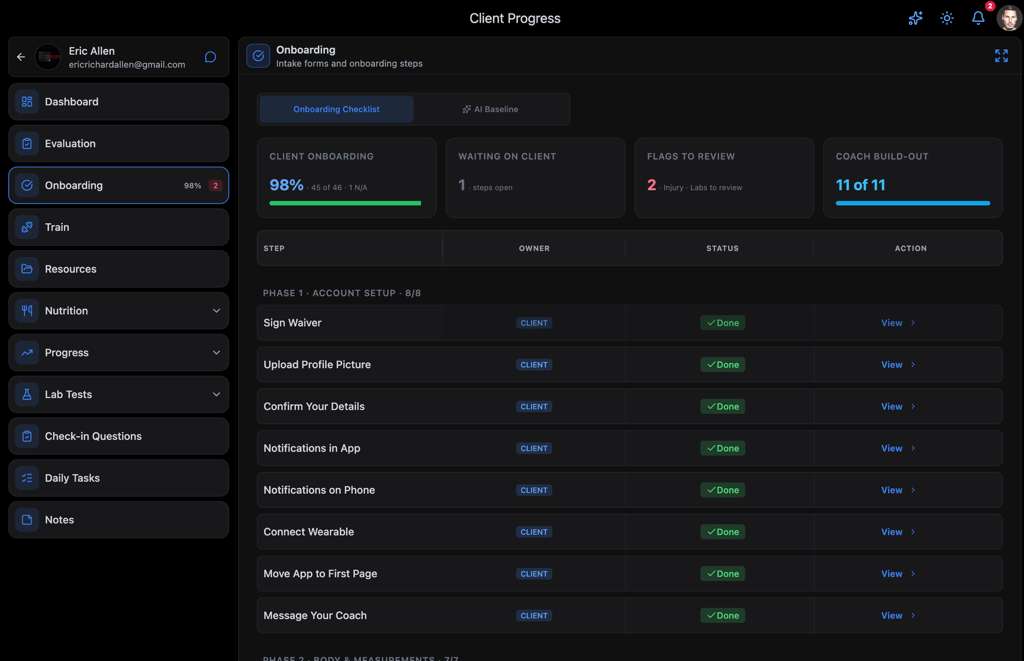
Task: Click the Train dumbbell icon
Action: [27, 227]
